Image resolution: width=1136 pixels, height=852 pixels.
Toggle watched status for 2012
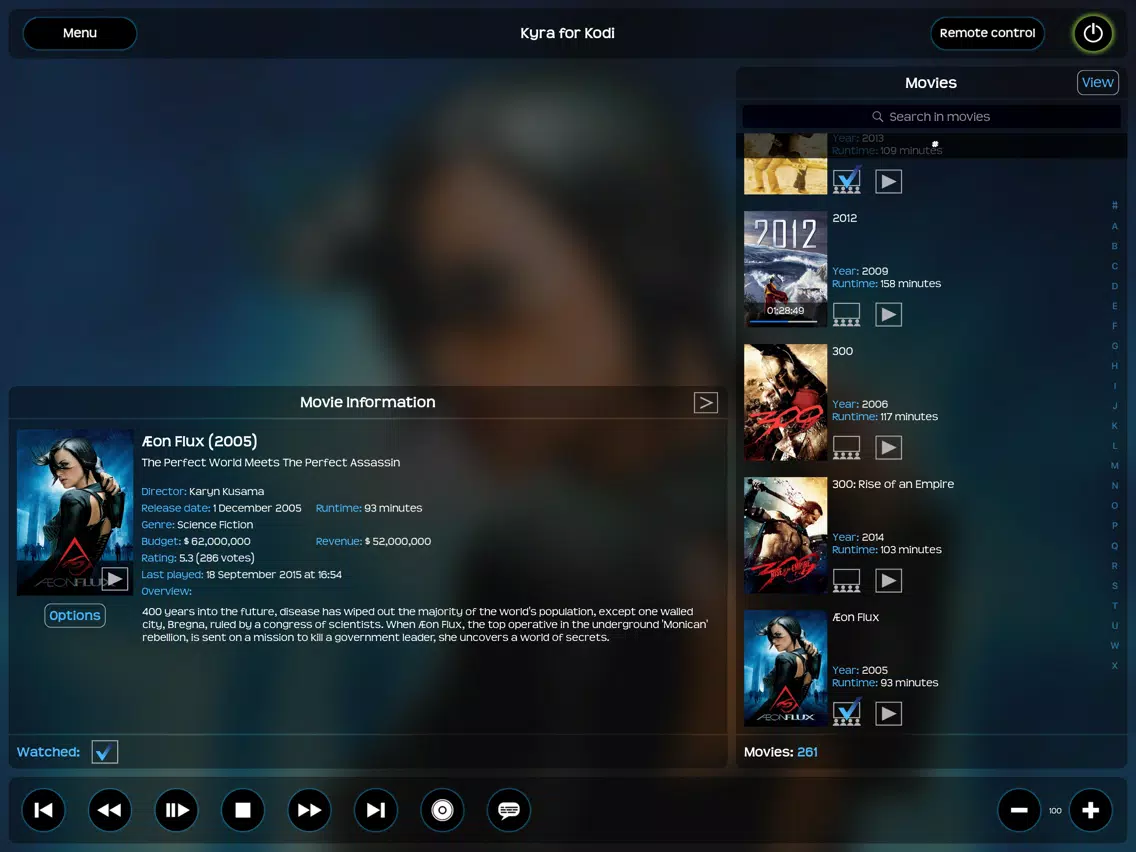click(x=846, y=314)
